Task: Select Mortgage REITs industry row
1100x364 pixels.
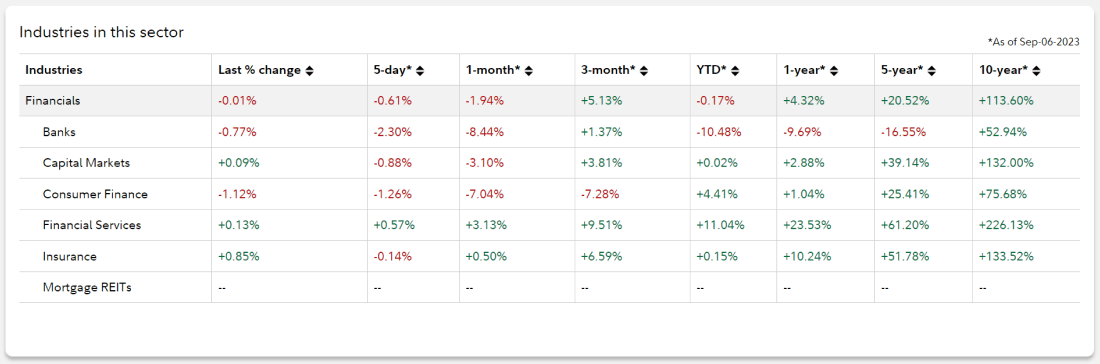Action: pos(87,288)
